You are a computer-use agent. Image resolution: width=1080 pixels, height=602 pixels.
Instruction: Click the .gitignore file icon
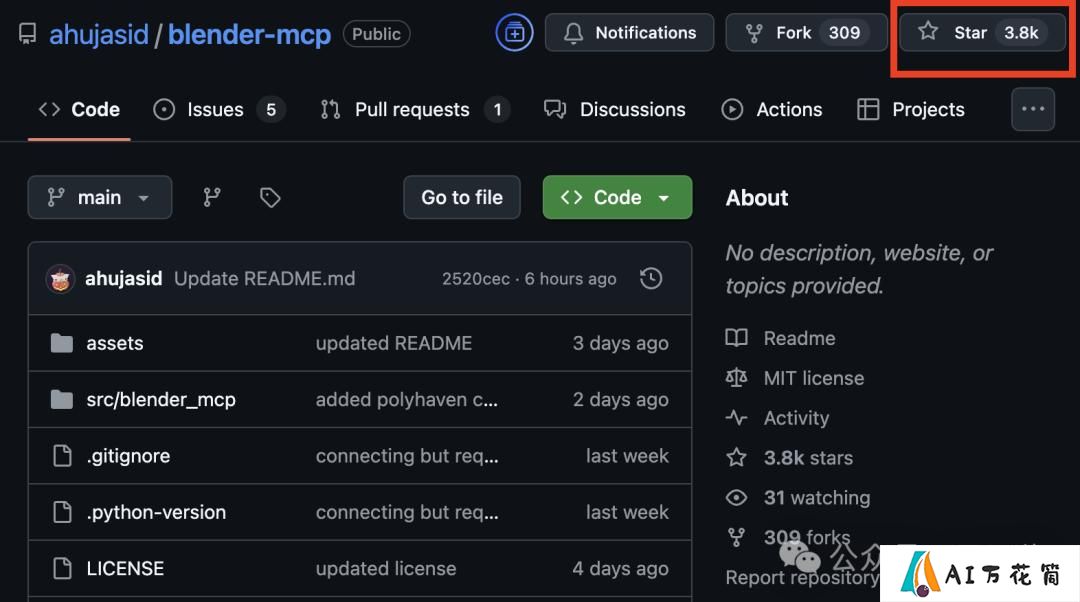pos(63,456)
